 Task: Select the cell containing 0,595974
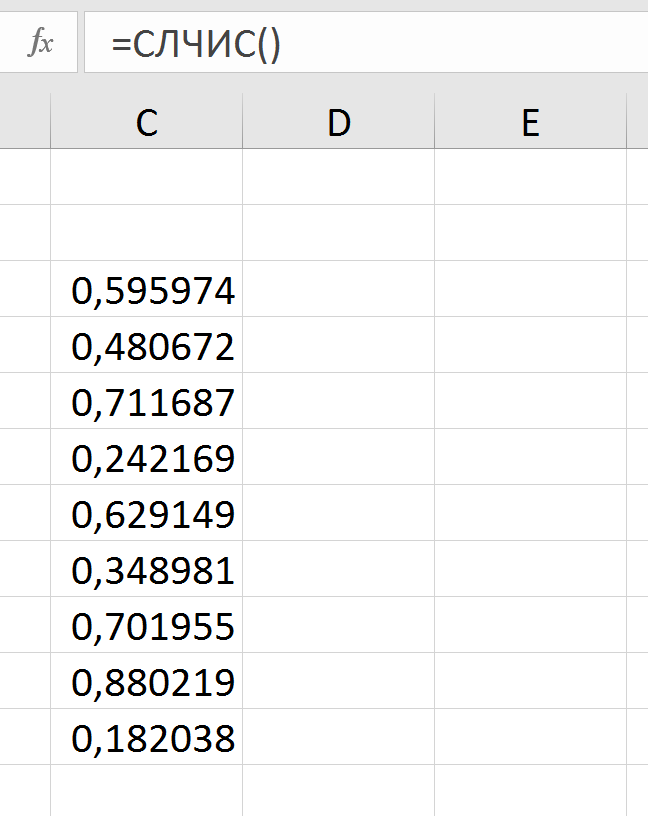(147, 289)
